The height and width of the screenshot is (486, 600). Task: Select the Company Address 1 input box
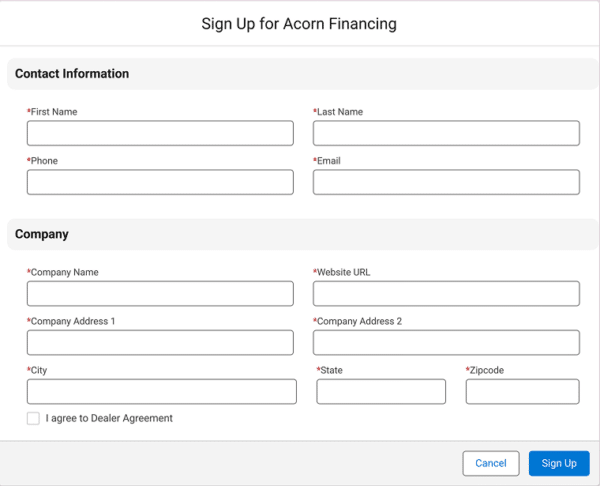click(x=160, y=342)
